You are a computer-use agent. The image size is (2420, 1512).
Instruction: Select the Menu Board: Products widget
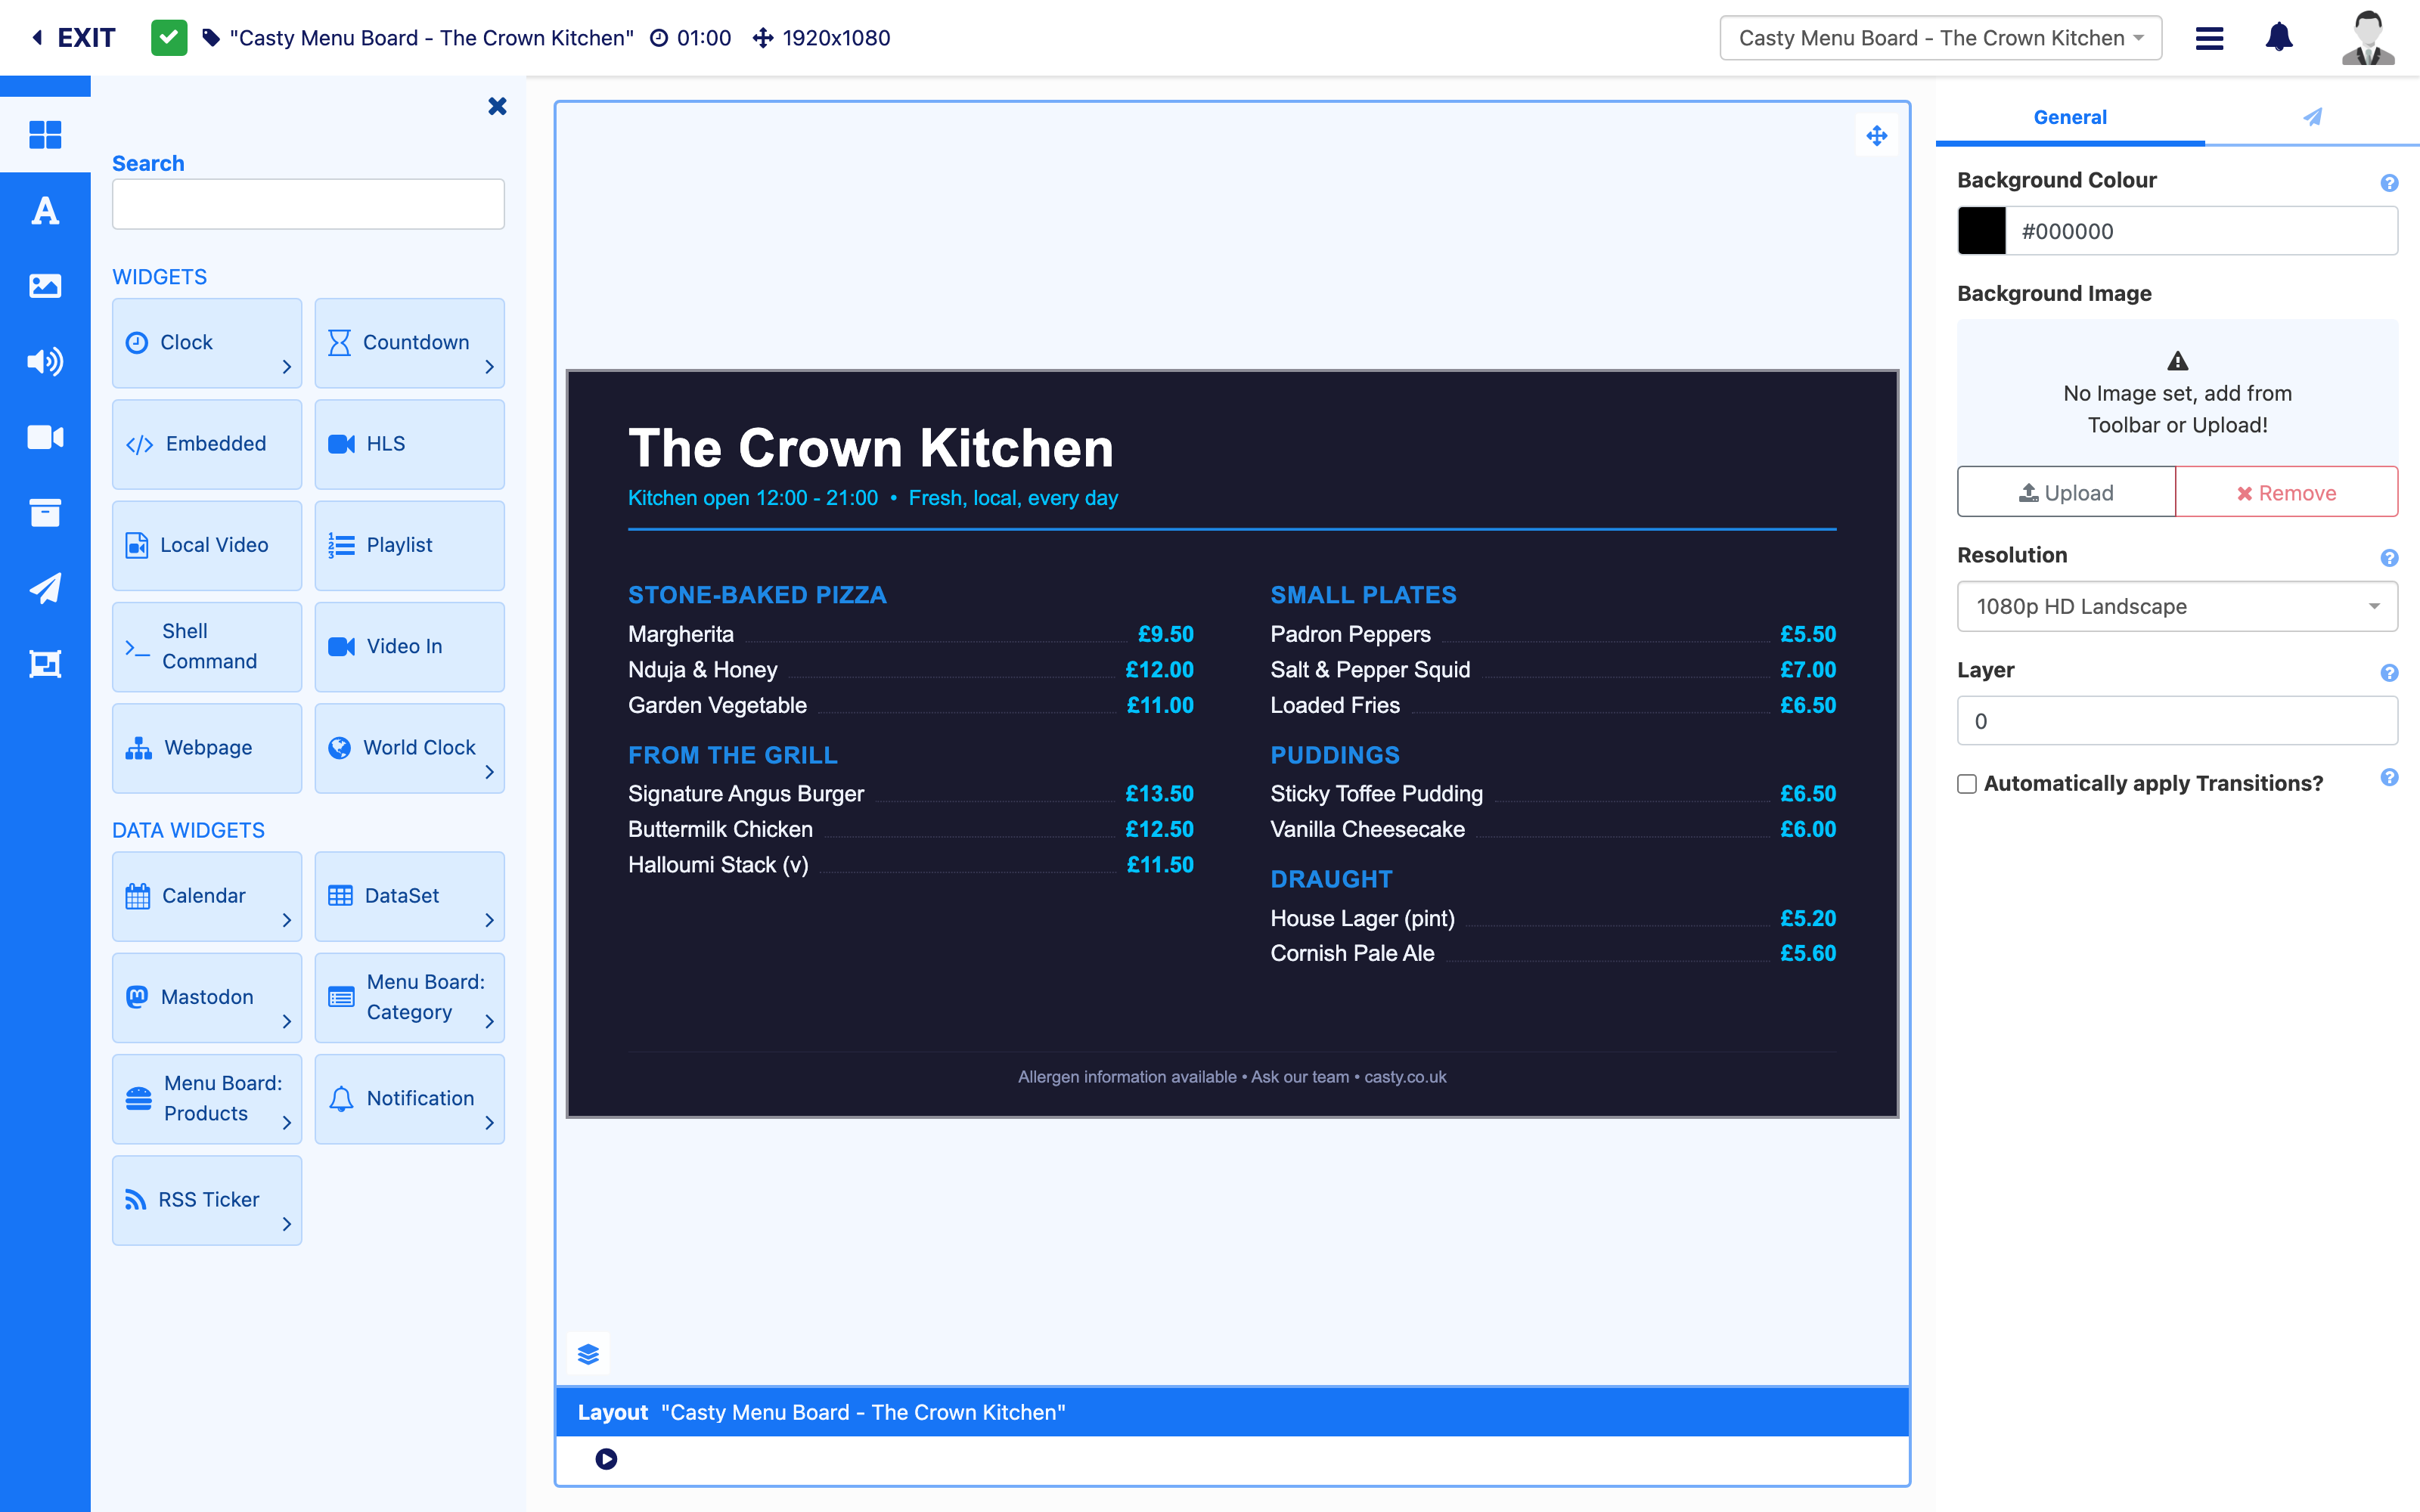[207, 1099]
